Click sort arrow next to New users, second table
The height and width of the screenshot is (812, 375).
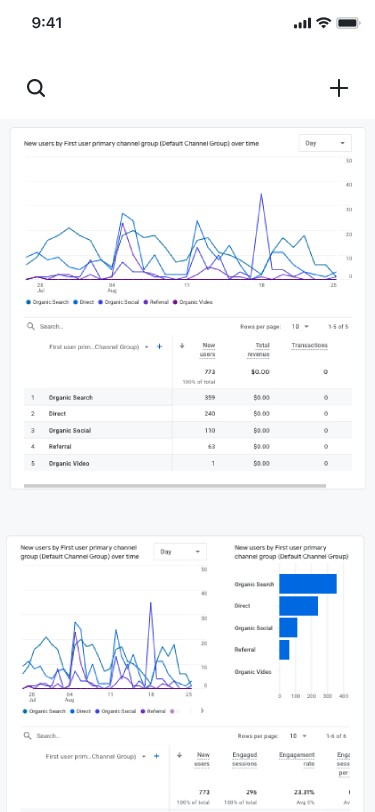[179, 755]
